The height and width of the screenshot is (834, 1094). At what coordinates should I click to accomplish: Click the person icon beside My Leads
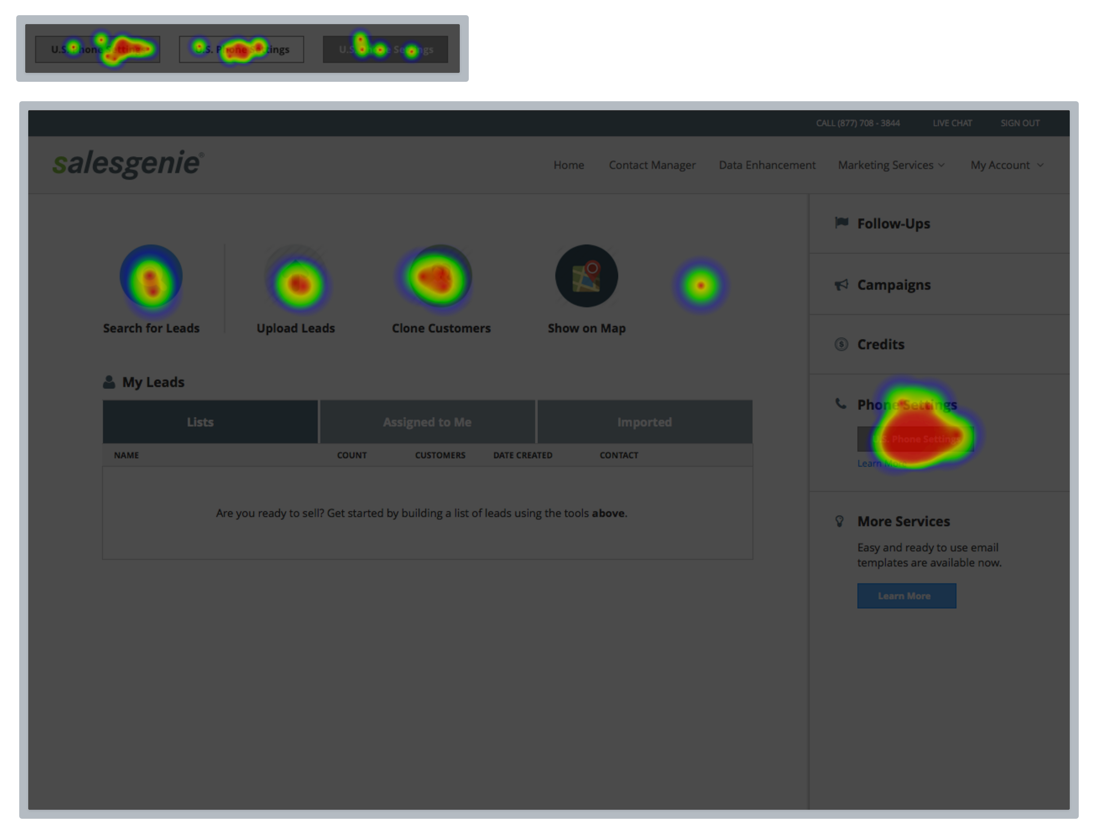click(109, 382)
